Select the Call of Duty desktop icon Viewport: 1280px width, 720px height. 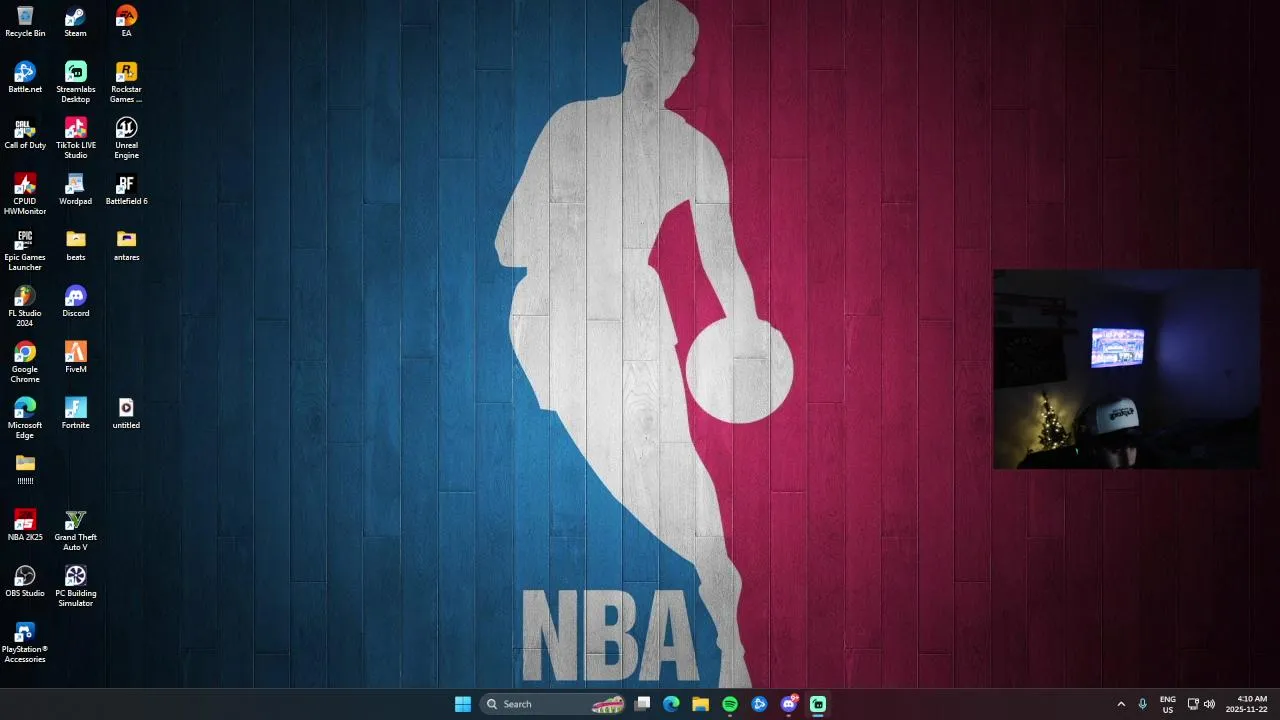[25, 133]
